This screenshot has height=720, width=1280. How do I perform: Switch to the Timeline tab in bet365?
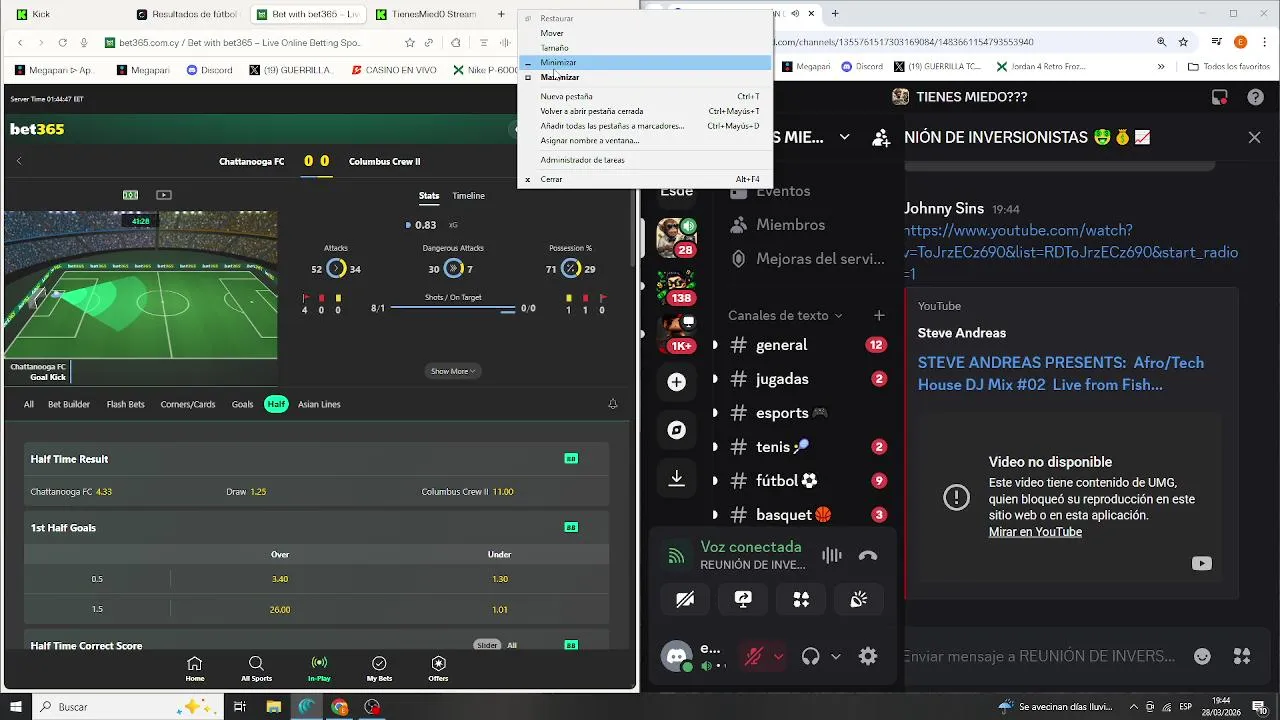(468, 196)
